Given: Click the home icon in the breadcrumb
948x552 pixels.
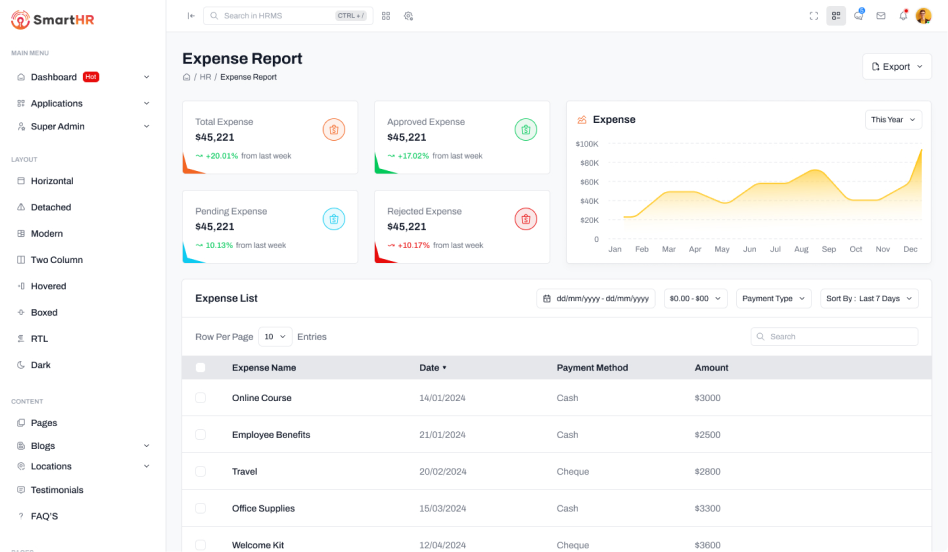Looking at the screenshot, I should click(187, 77).
